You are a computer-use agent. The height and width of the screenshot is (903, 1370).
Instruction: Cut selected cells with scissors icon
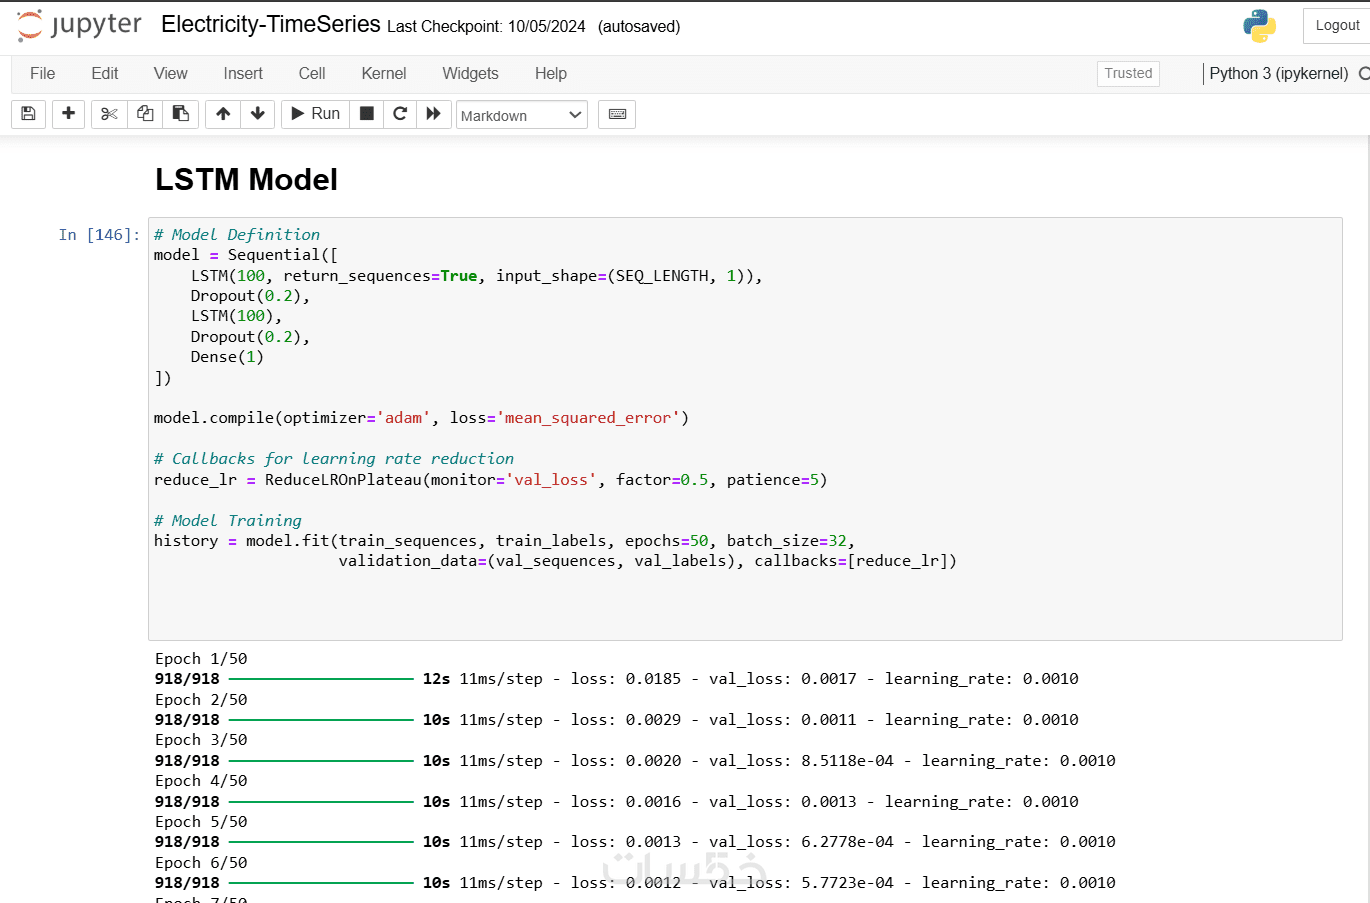pos(109,114)
